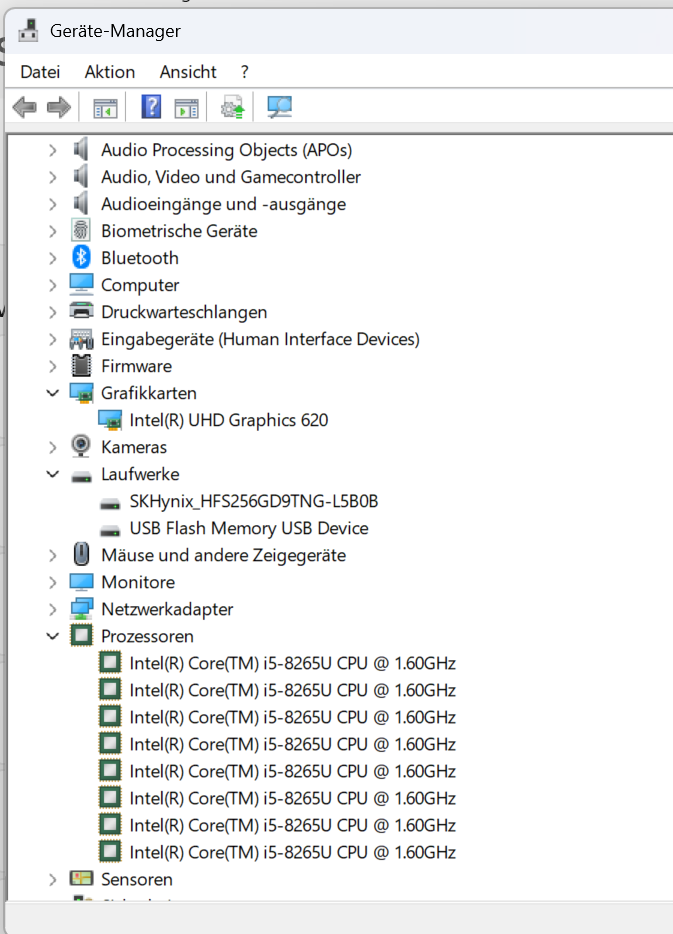Collapse the Prozessoren category
Screen dimensions: 673x934
53,636
